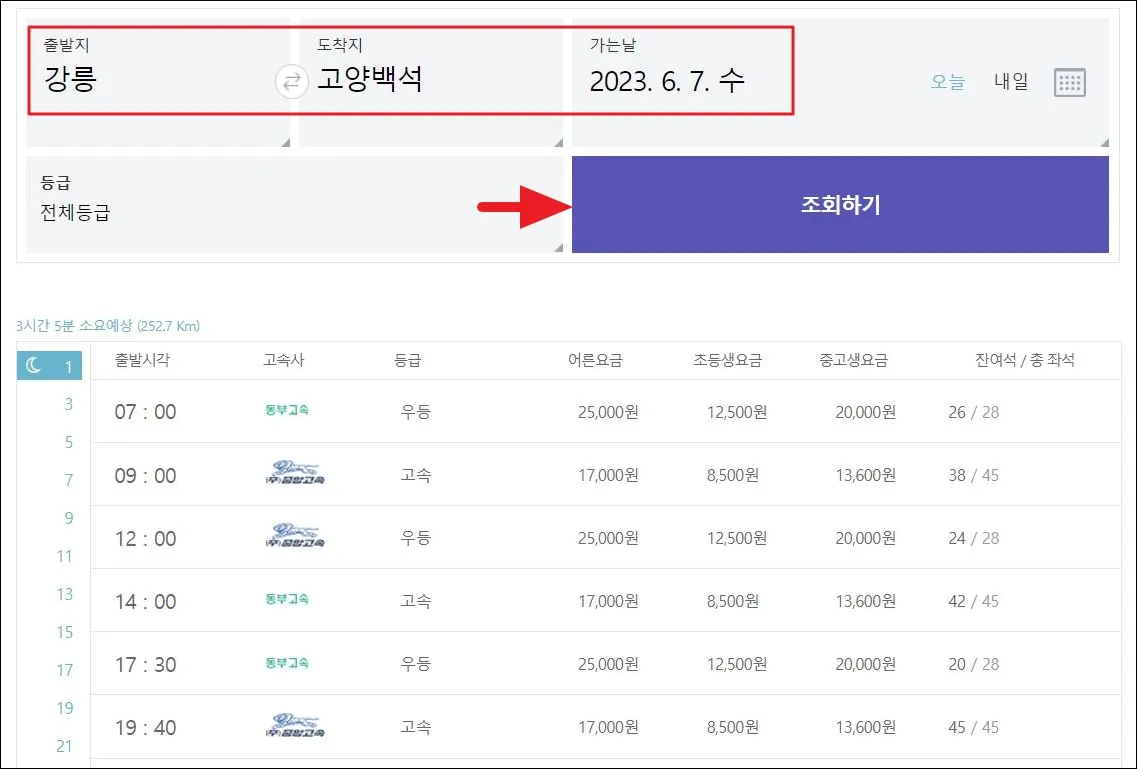Screen dimensions: 1137x769
Task: Click the 3시간 5분 travel time link
Action: click(x=105, y=326)
